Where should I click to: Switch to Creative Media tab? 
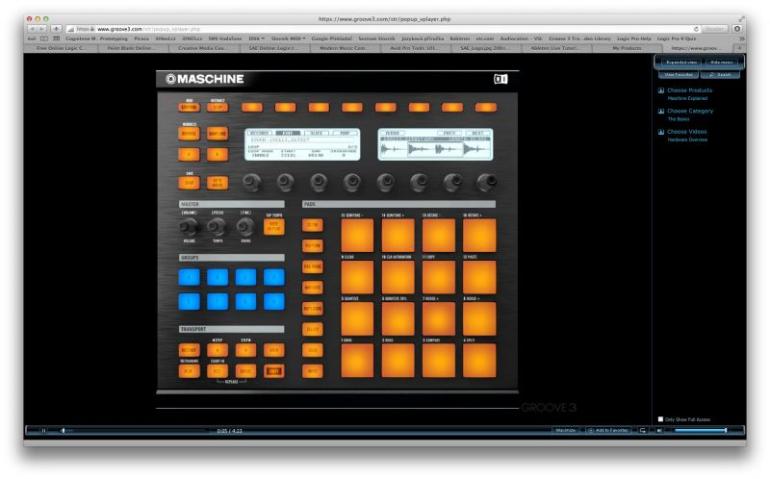point(204,48)
